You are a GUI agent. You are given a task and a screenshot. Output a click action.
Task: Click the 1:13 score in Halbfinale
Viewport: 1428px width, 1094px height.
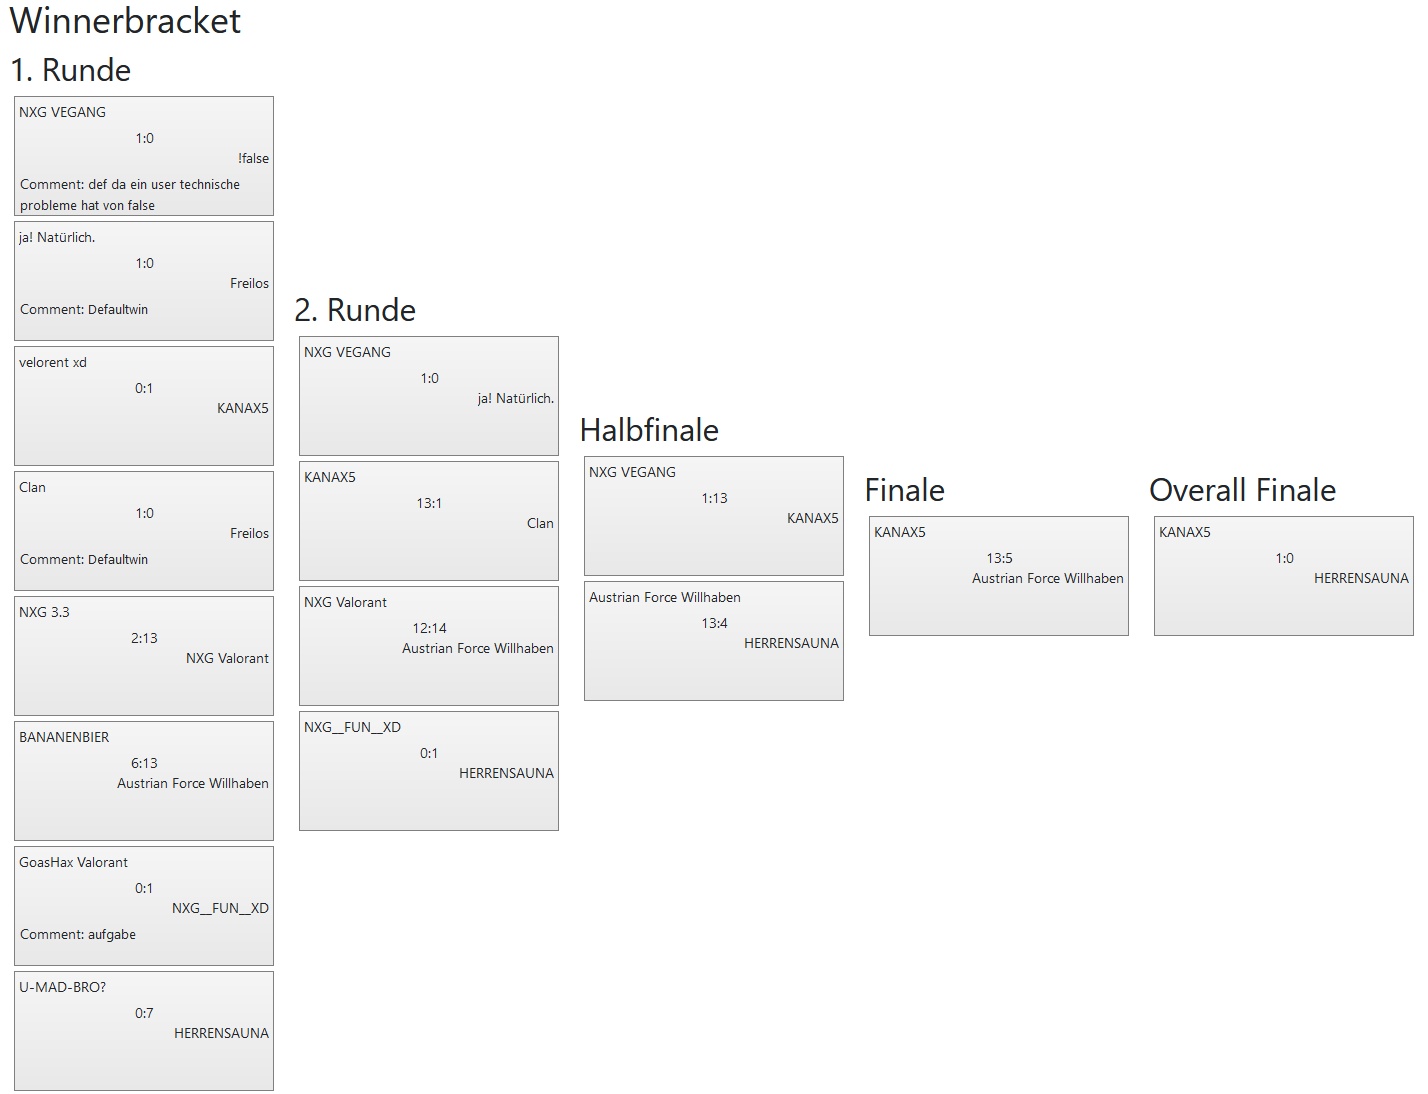pos(714,498)
